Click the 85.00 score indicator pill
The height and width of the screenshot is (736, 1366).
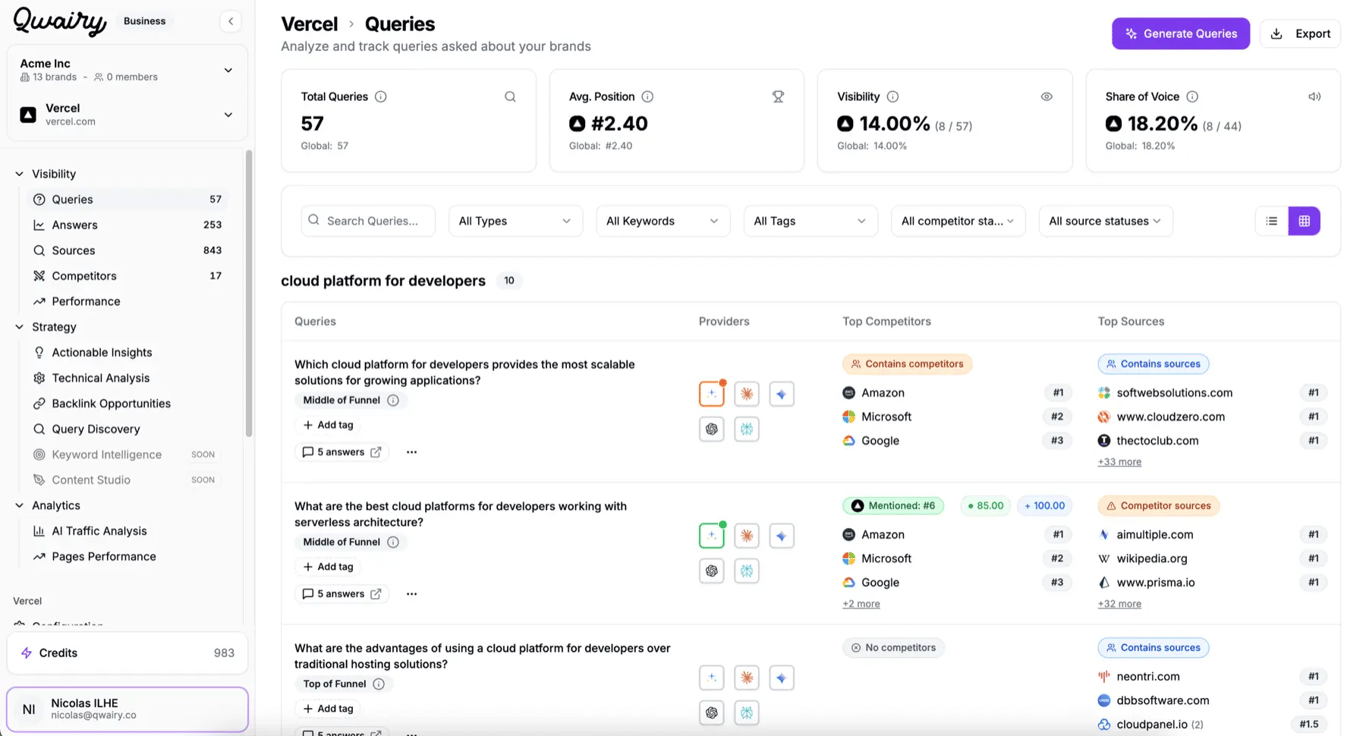pos(985,505)
